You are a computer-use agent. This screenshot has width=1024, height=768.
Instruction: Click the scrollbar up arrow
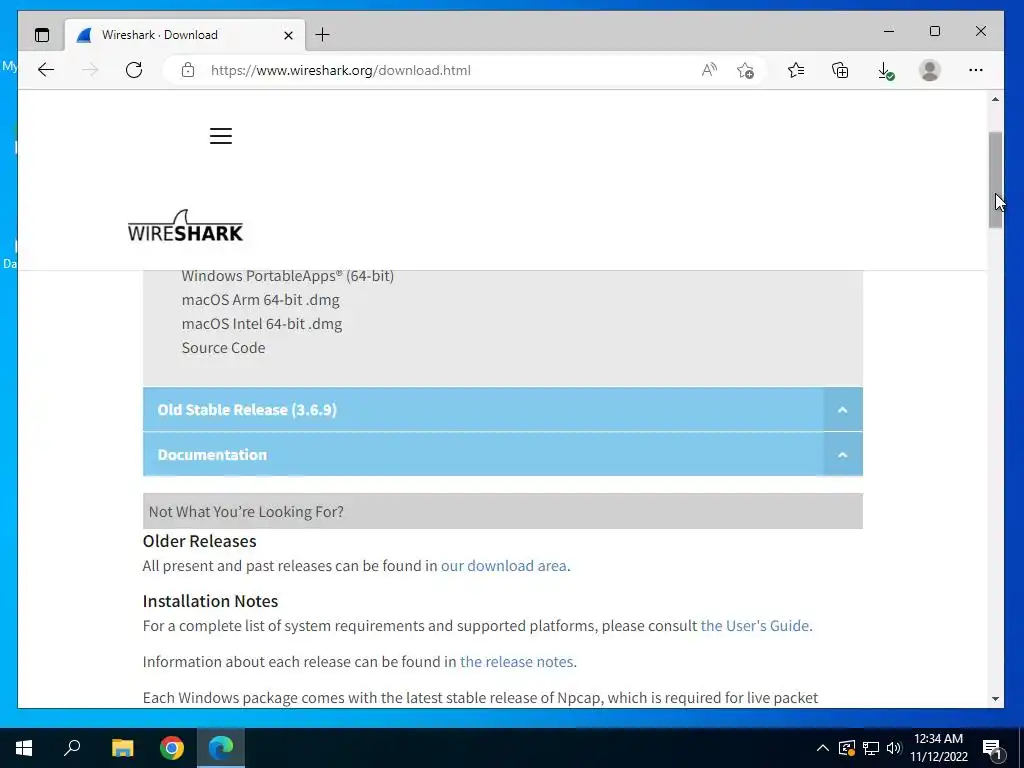pyautogui.click(x=995, y=99)
